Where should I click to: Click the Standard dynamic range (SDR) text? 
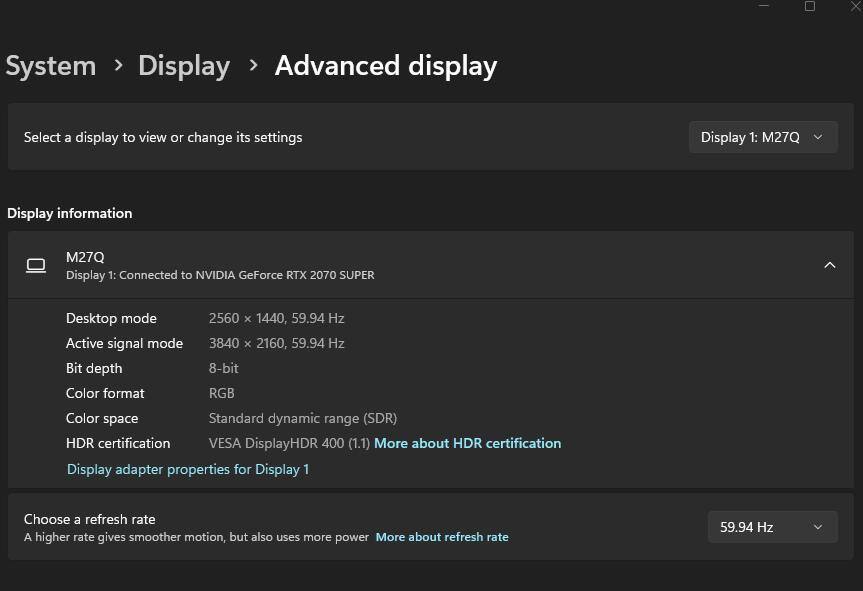coord(302,418)
